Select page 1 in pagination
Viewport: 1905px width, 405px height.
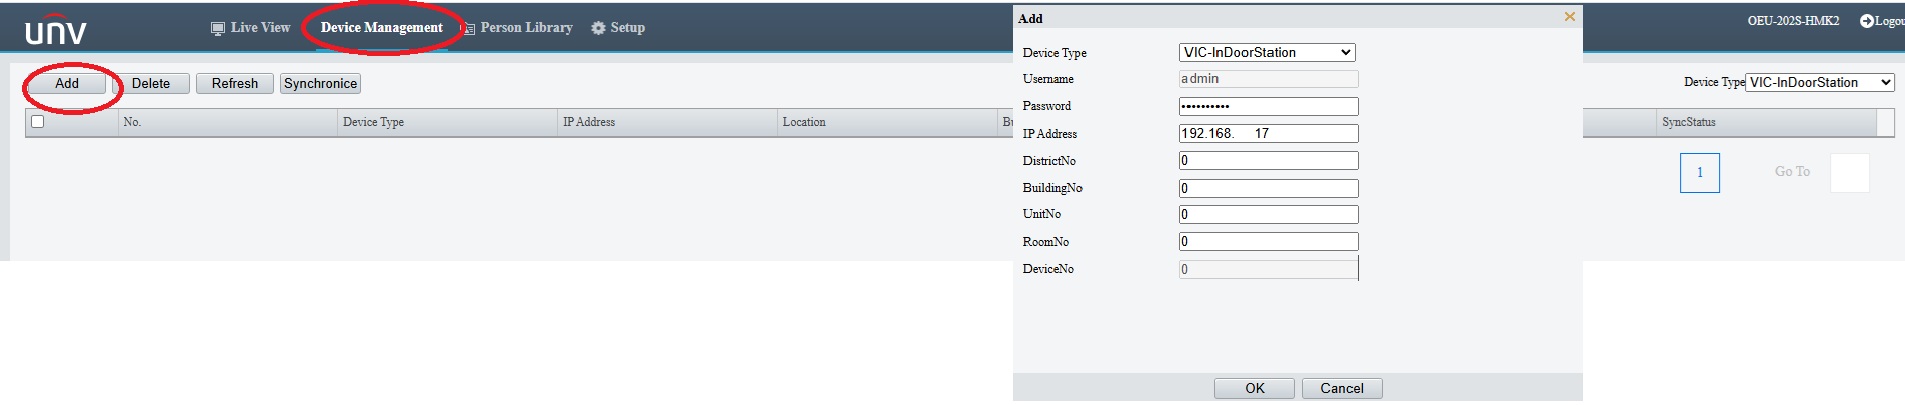pyautogui.click(x=1699, y=173)
